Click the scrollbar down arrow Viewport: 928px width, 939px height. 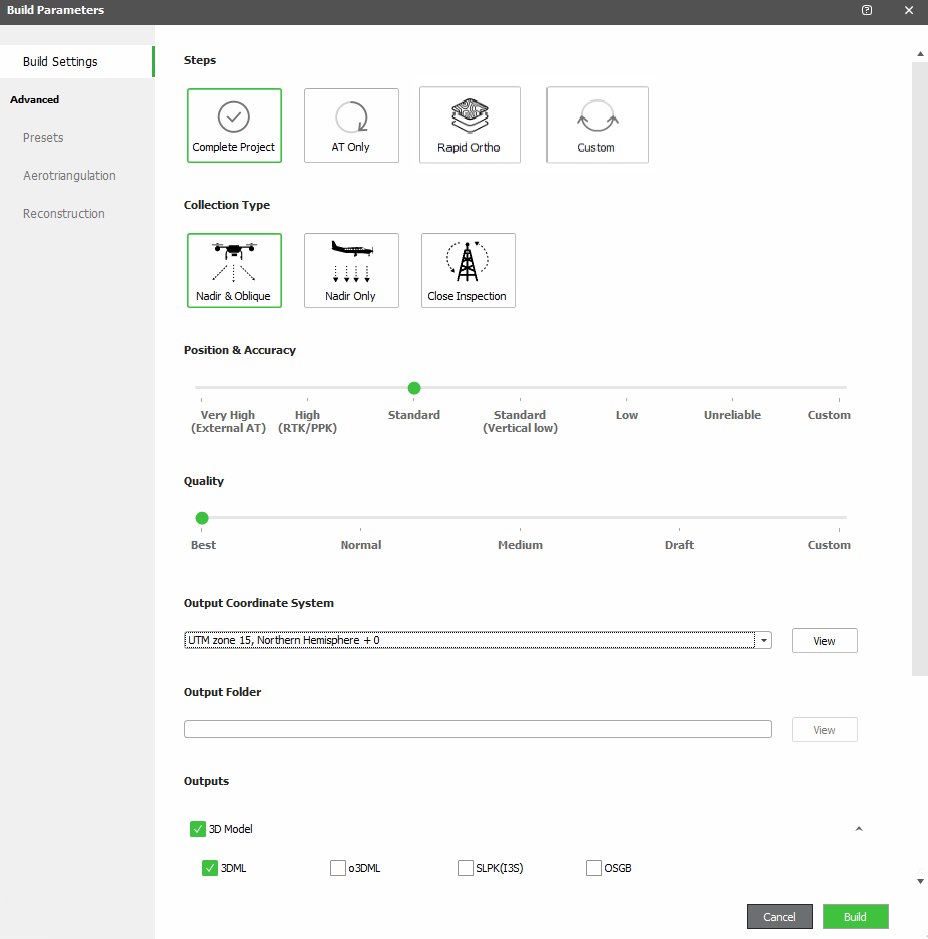click(x=920, y=881)
